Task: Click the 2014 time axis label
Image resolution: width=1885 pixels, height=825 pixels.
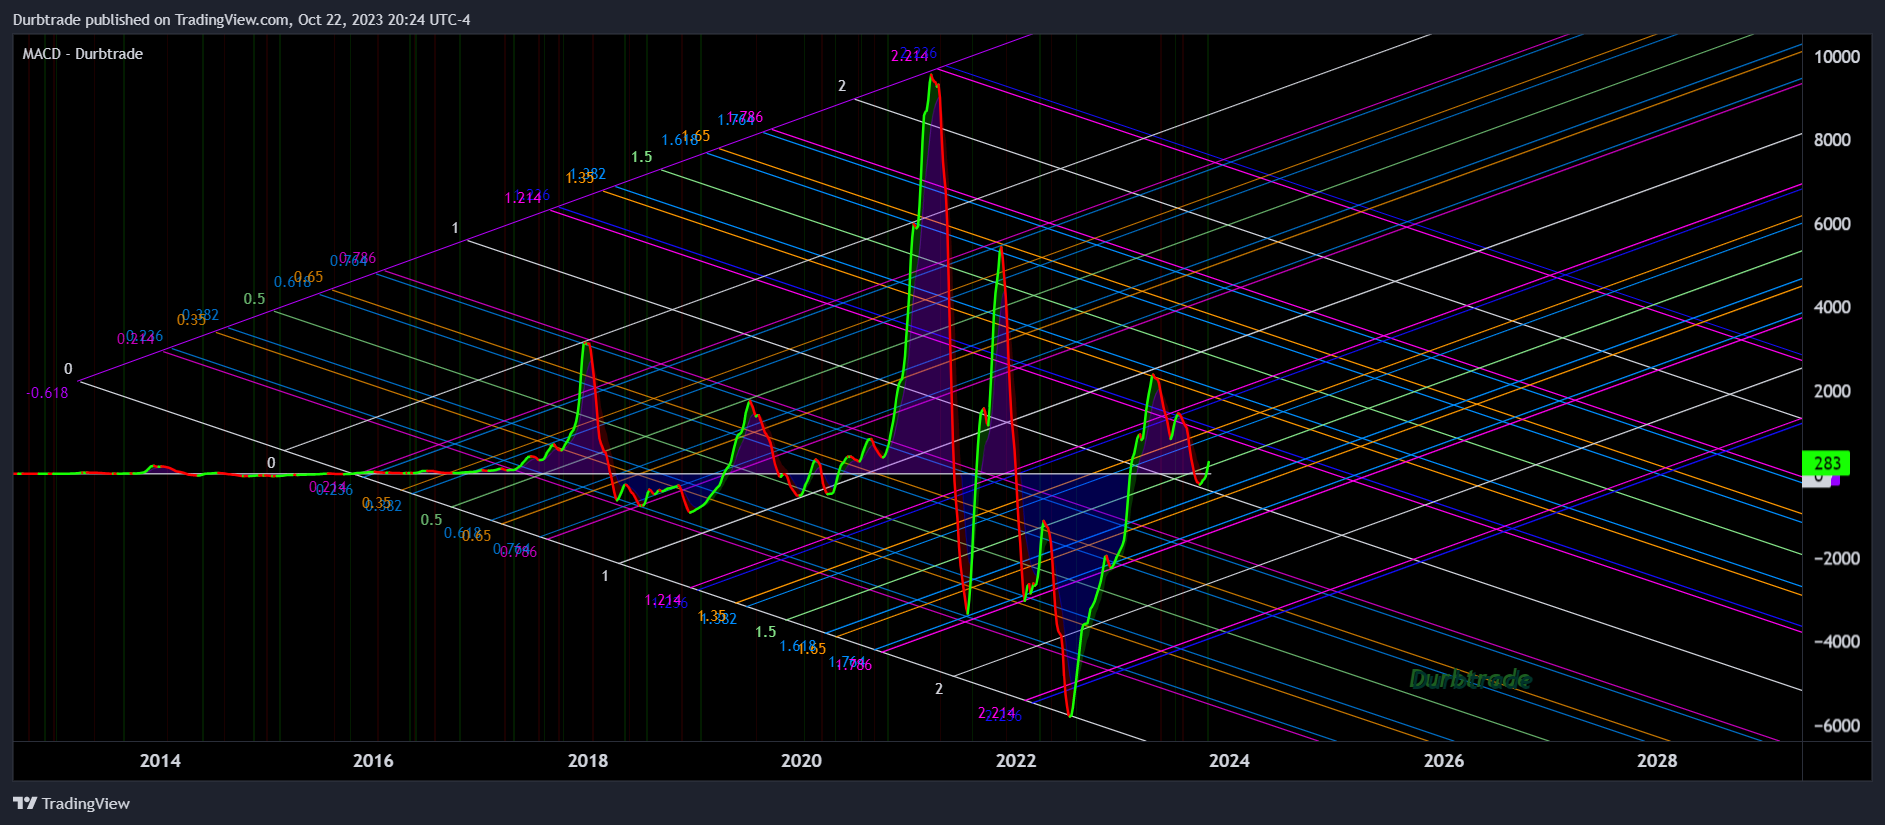Action: tap(160, 761)
